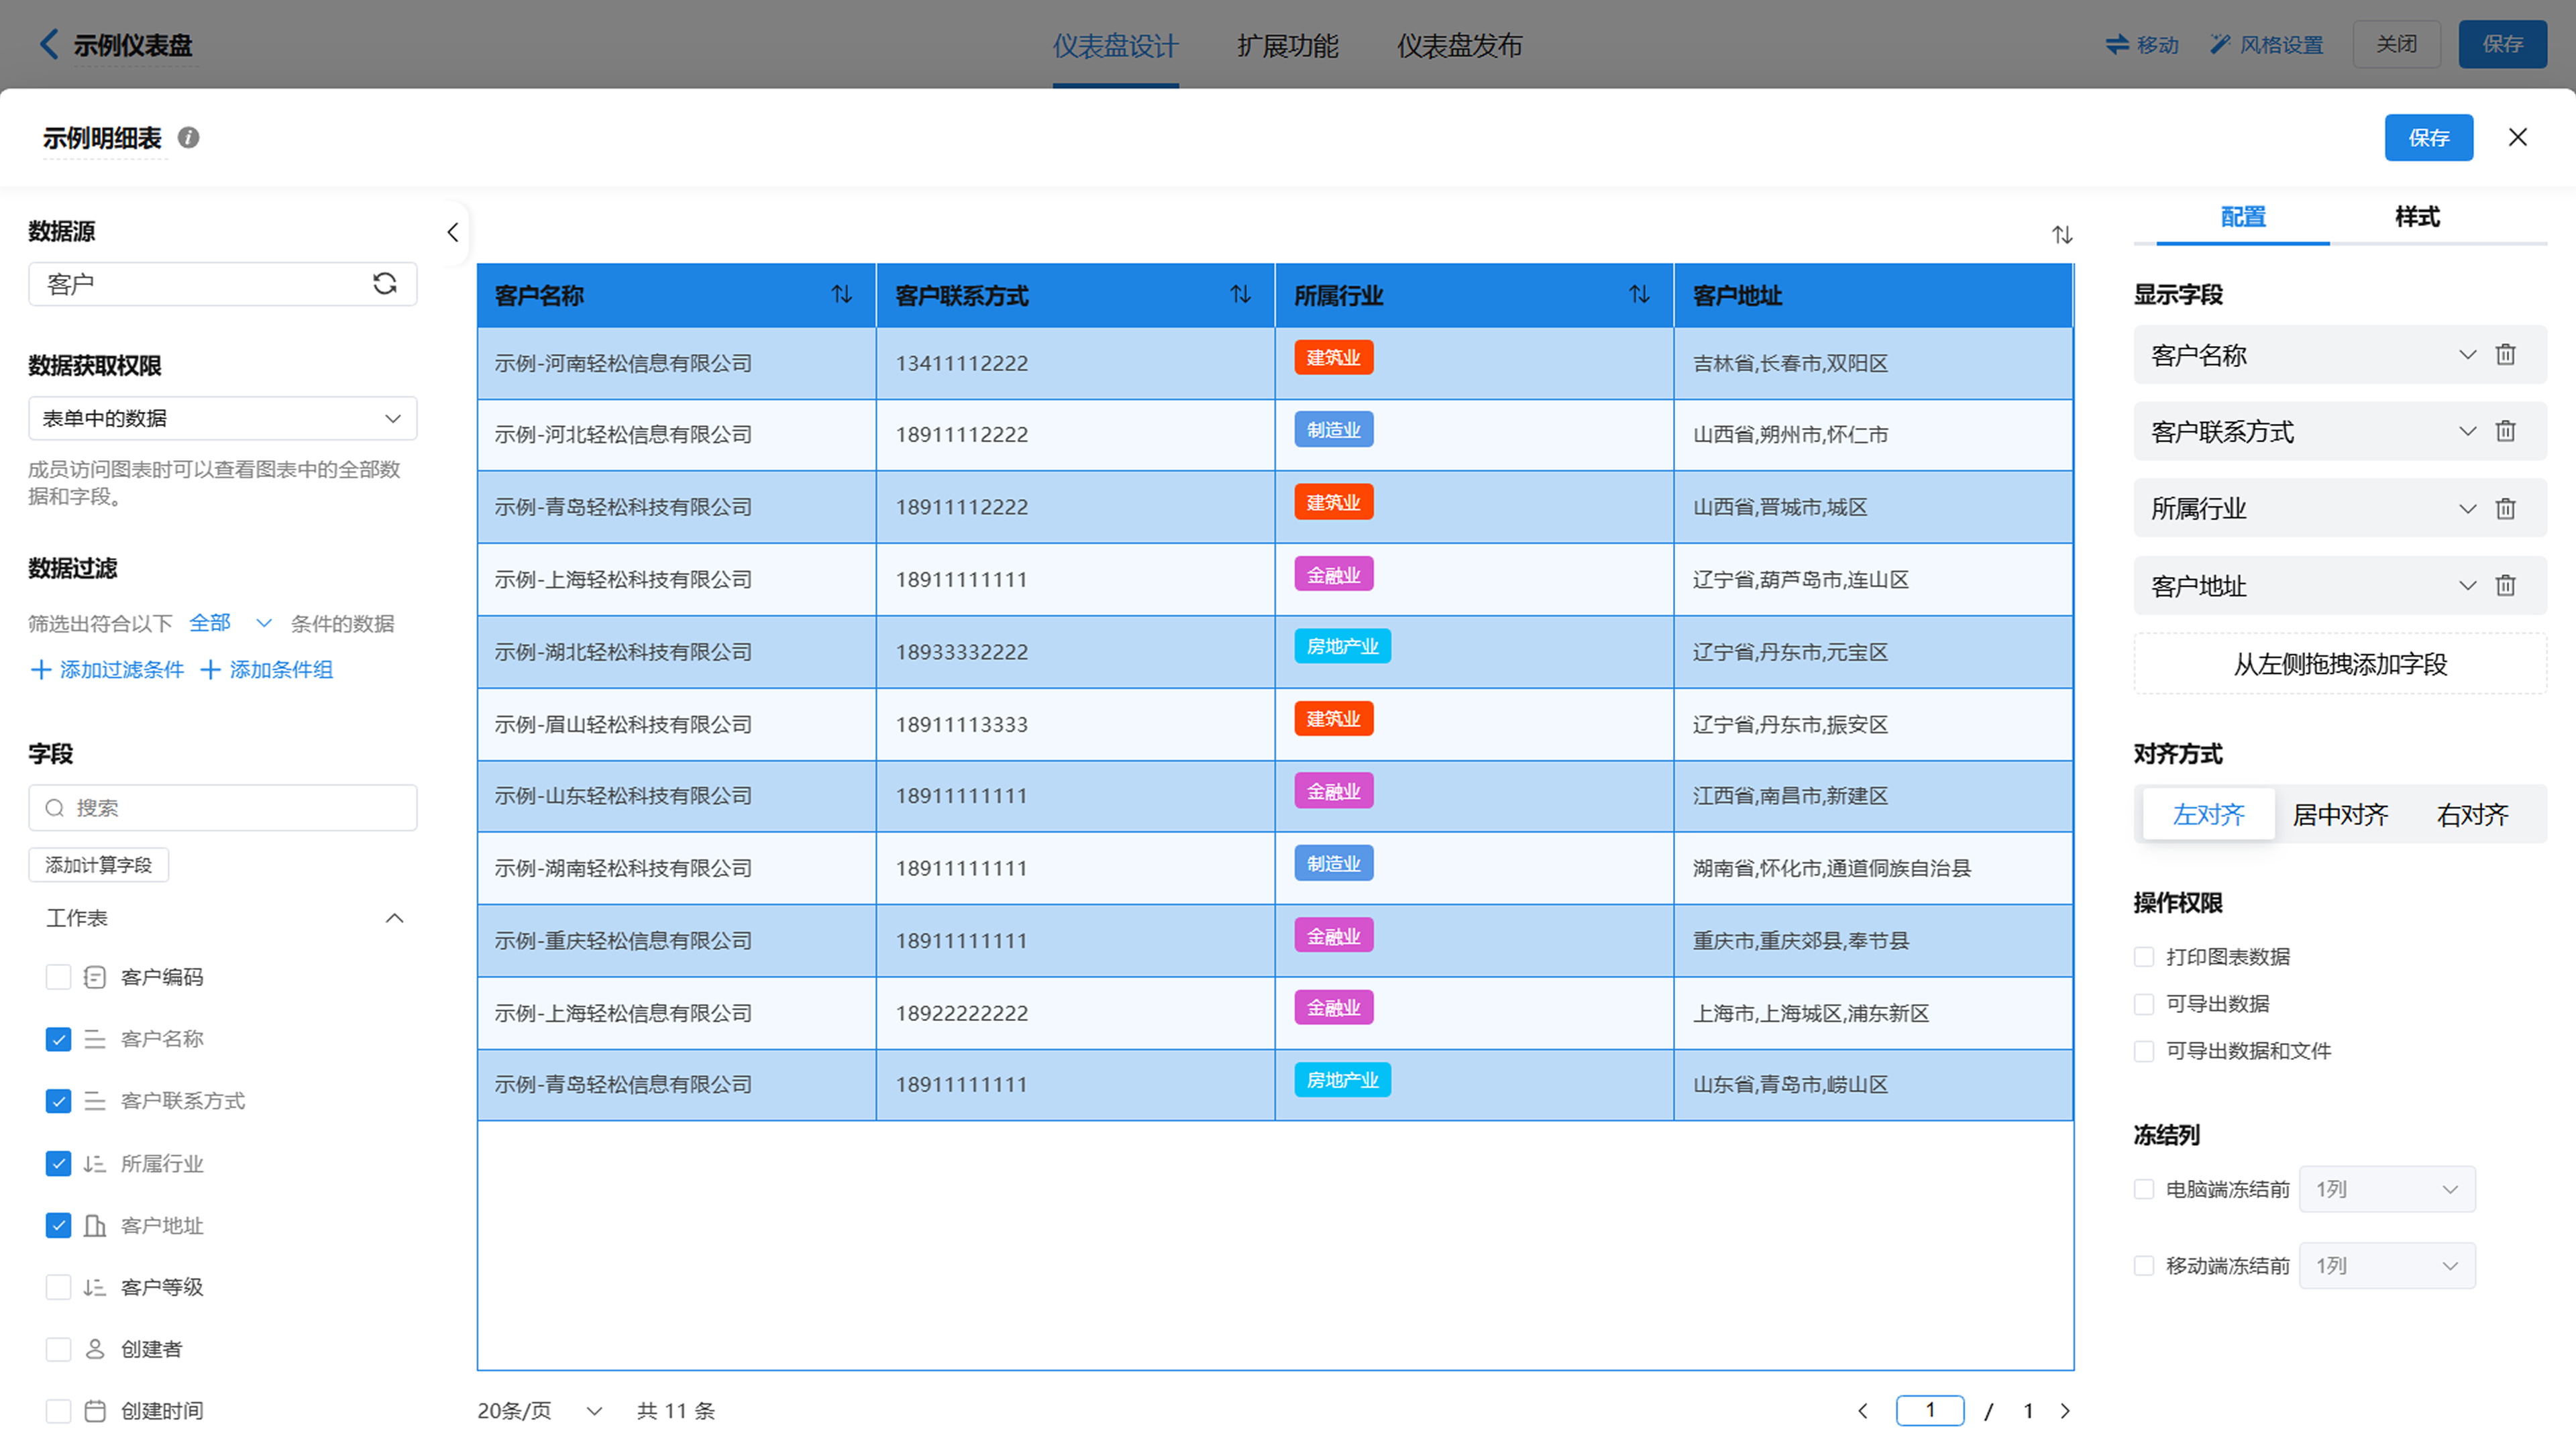The width and height of the screenshot is (2576, 1449).
Task: Open the 配置 tab
Action: (x=2243, y=217)
